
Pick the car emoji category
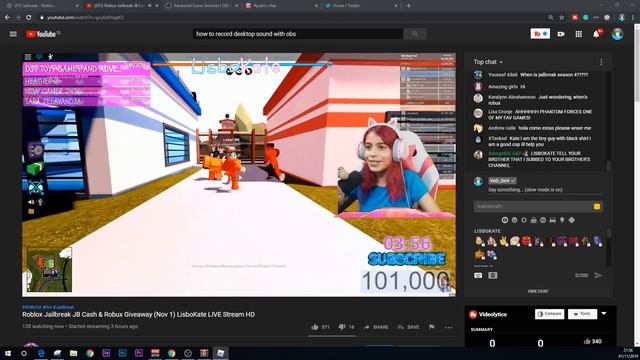pyautogui.click(x=552, y=220)
